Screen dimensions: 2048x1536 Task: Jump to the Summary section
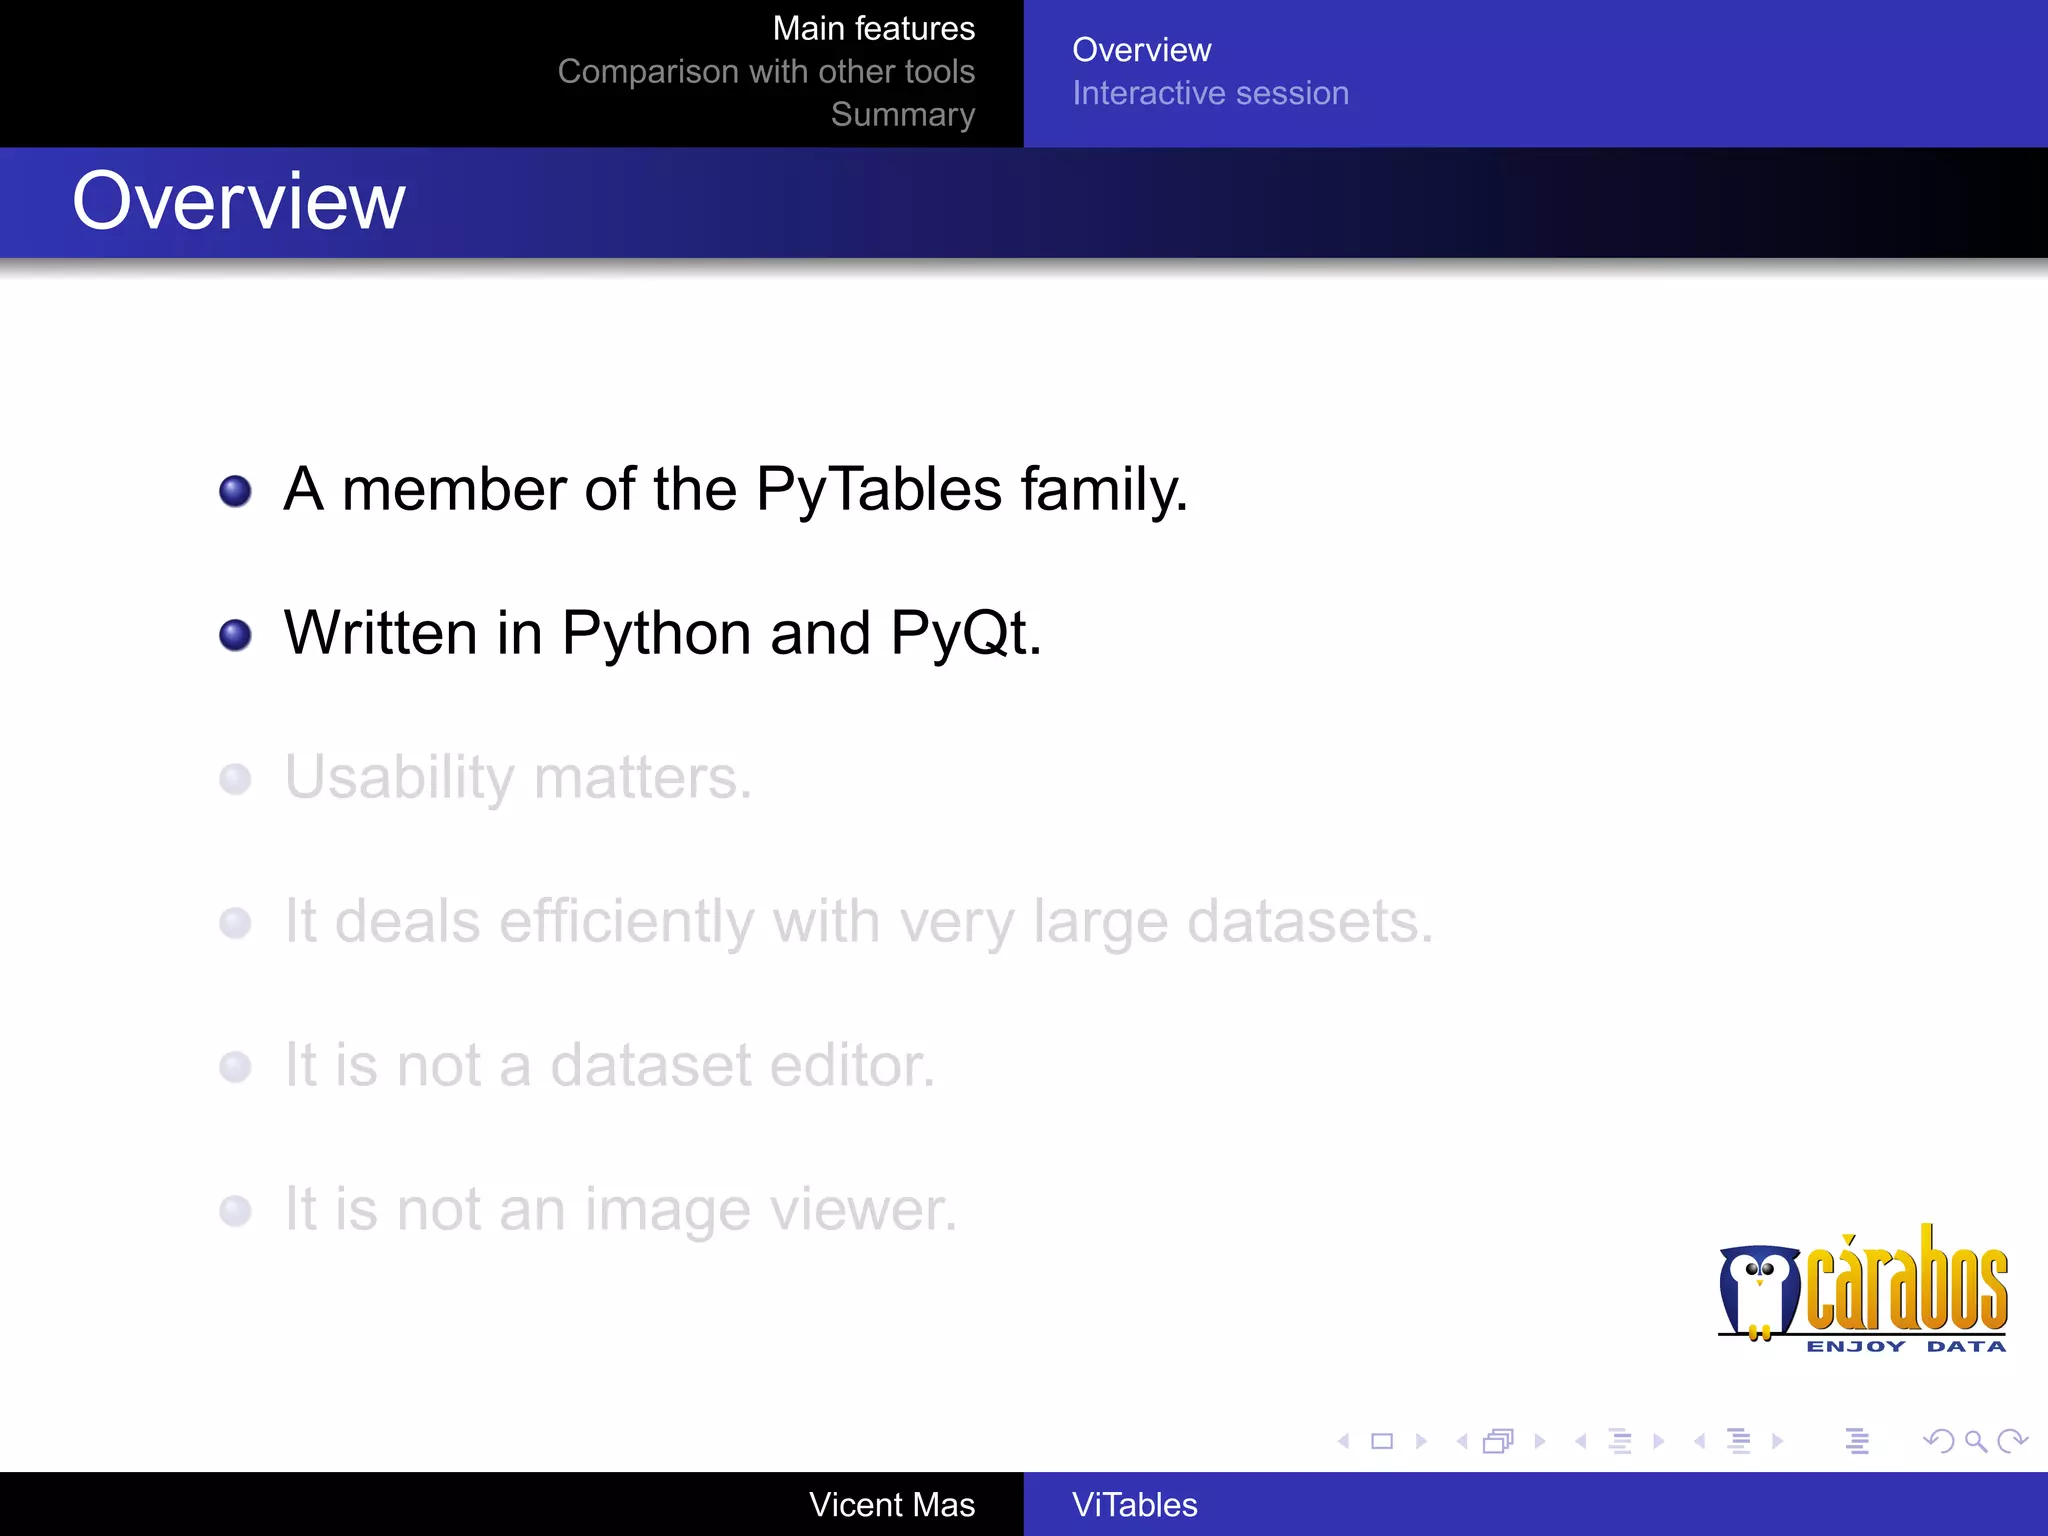click(x=903, y=115)
